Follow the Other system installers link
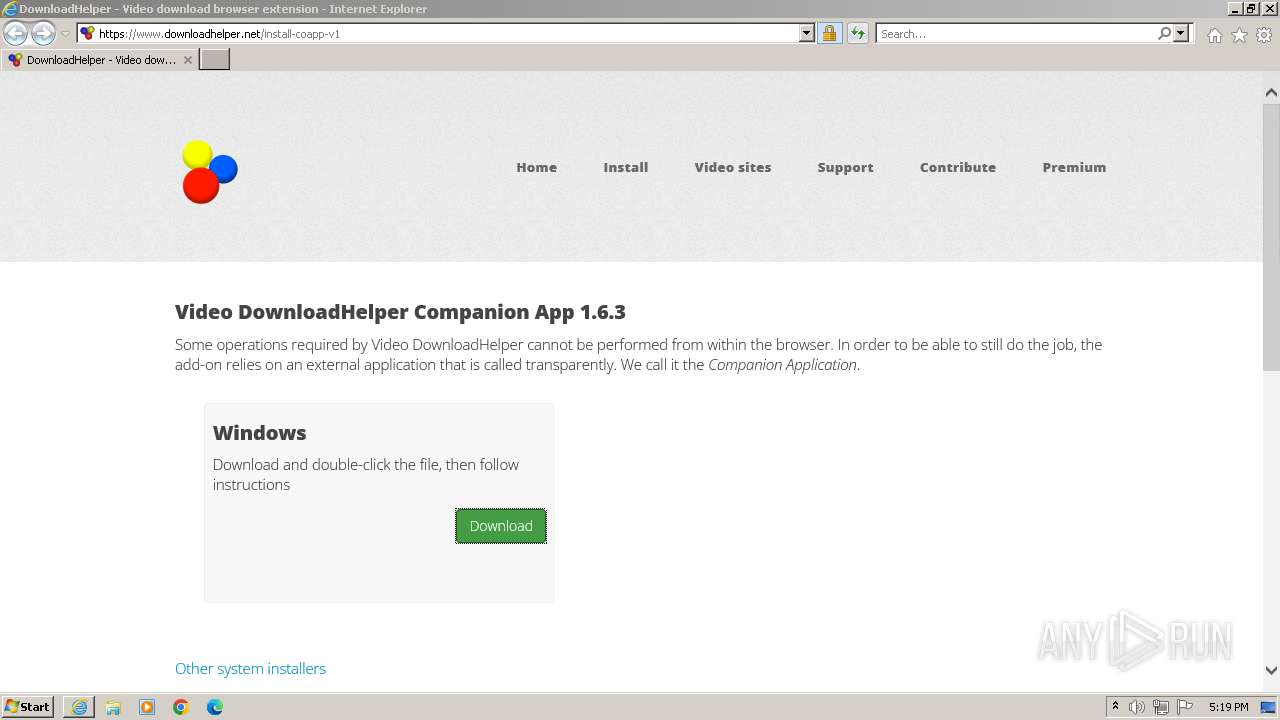Screen dimensions: 1280x720 click(250, 668)
